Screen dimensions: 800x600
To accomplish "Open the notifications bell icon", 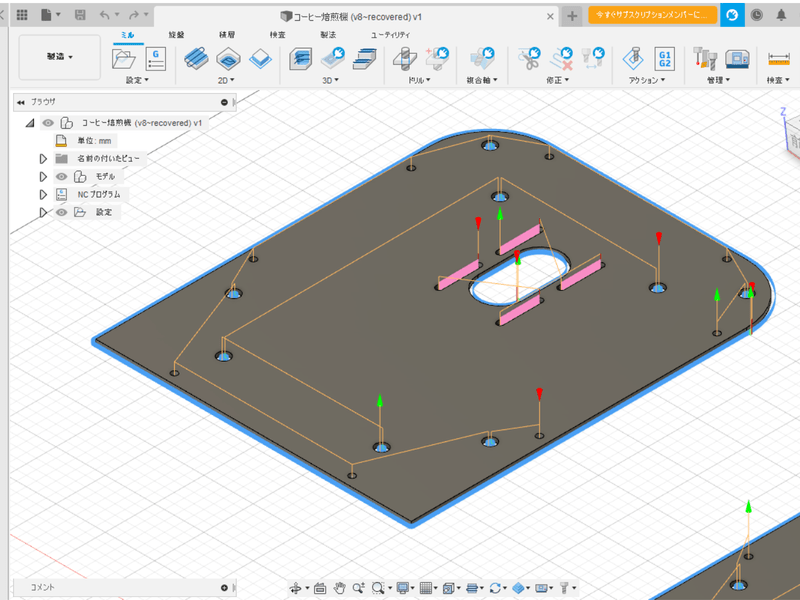I will [x=783, y=15].
